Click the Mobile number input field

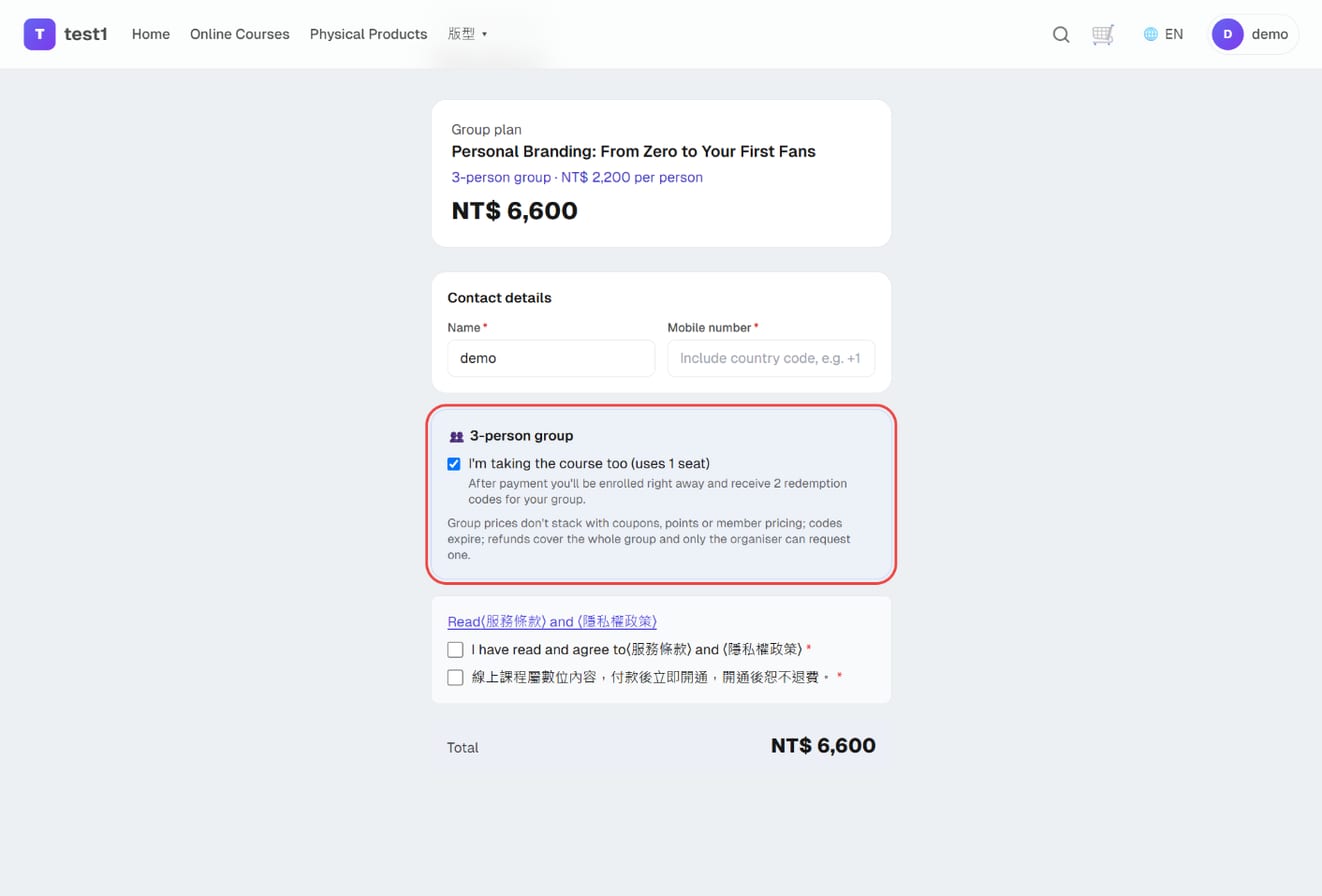coord(771,358)
